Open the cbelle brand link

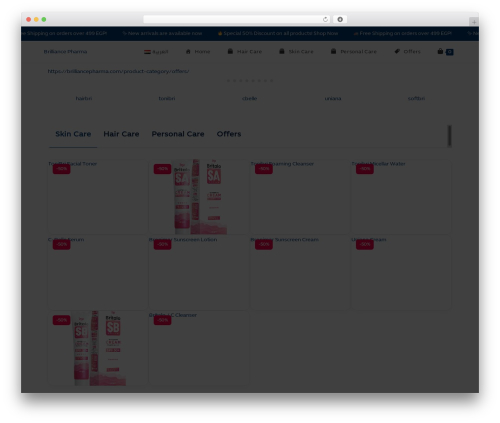(x=249, y=99)
